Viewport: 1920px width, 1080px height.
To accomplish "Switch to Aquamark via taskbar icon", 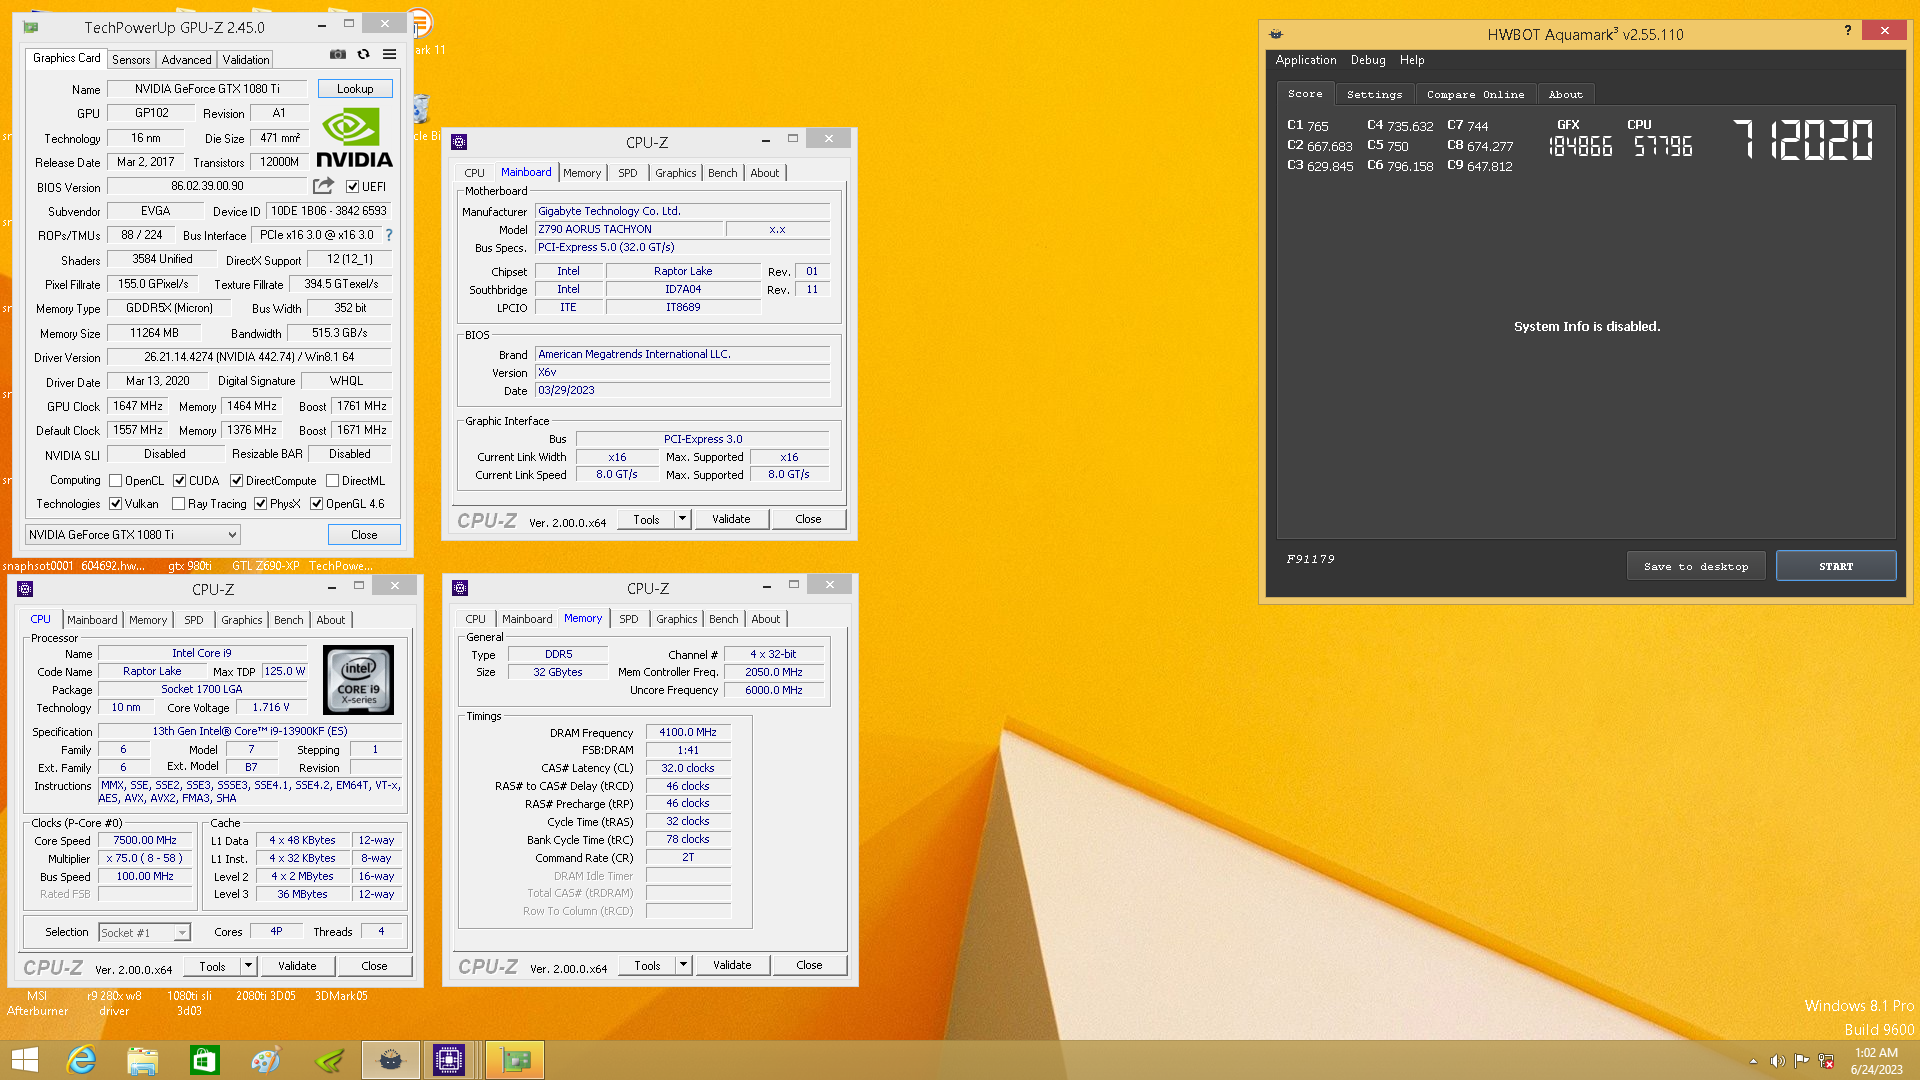I will [391, 1060].
